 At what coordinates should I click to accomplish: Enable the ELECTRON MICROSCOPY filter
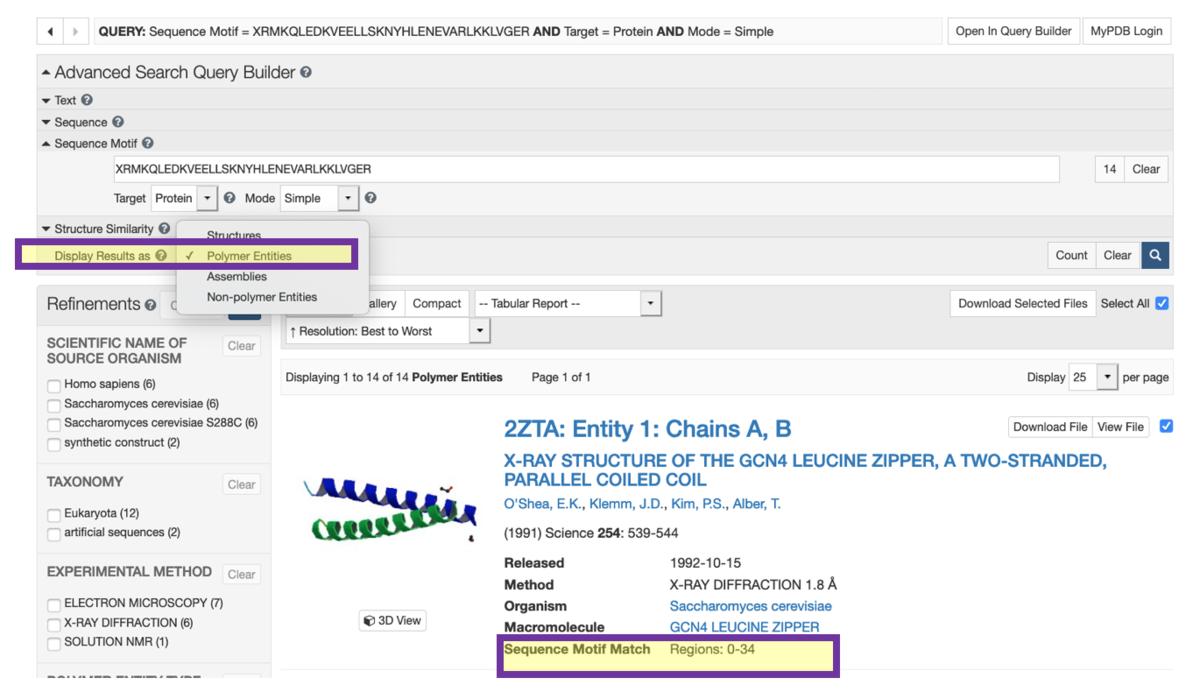(54, 604)
